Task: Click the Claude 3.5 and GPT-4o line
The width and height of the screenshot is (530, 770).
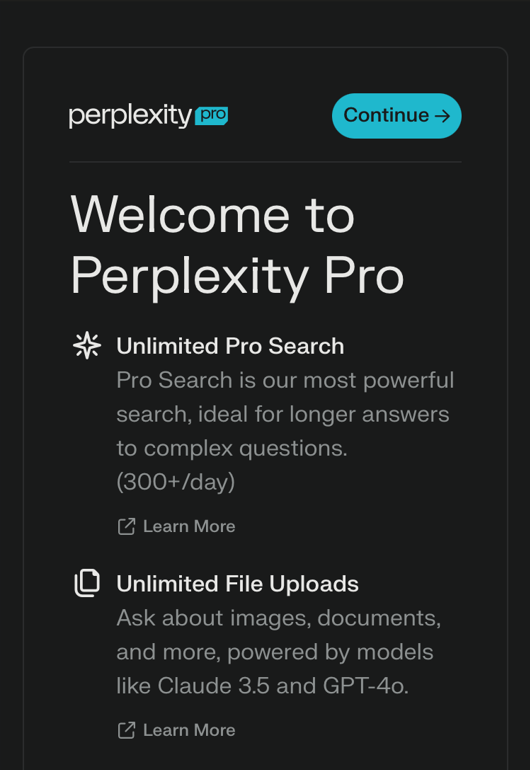Action: point(262,686)
